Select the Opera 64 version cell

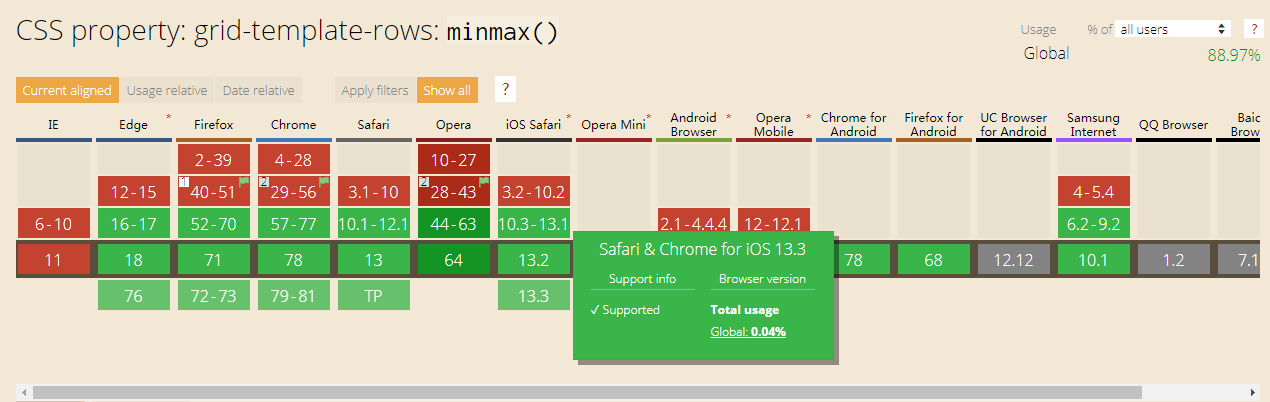pos(454,260)
